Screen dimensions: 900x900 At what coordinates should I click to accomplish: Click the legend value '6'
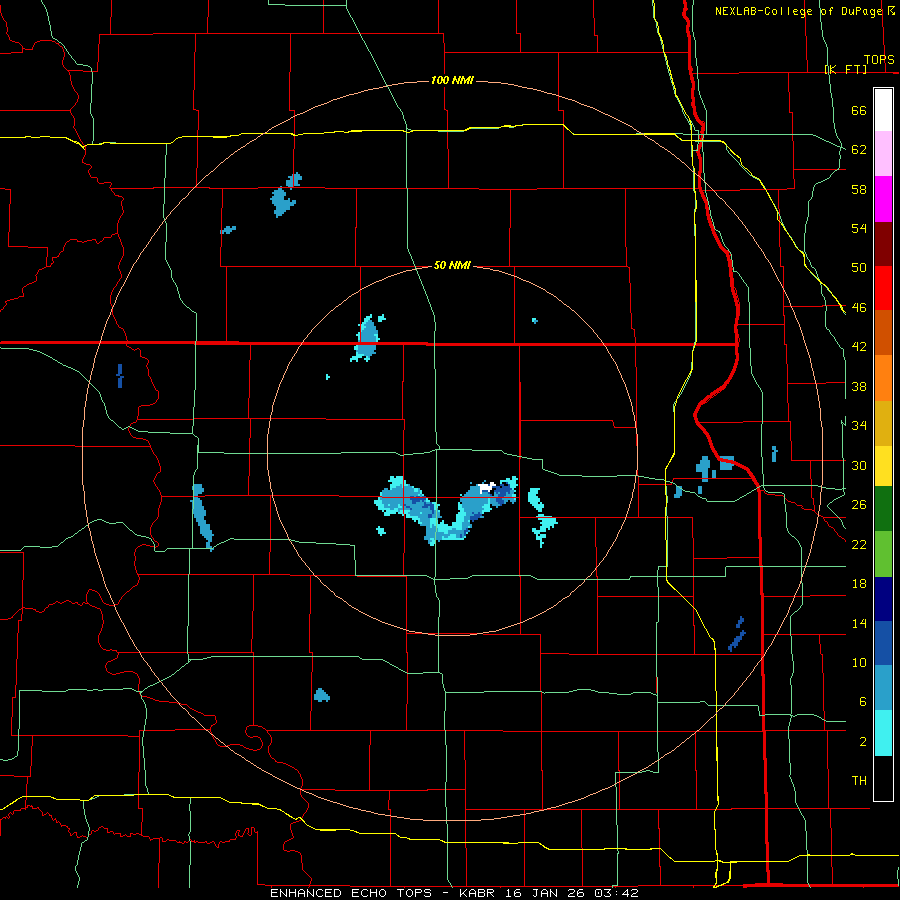click(863, 701)
